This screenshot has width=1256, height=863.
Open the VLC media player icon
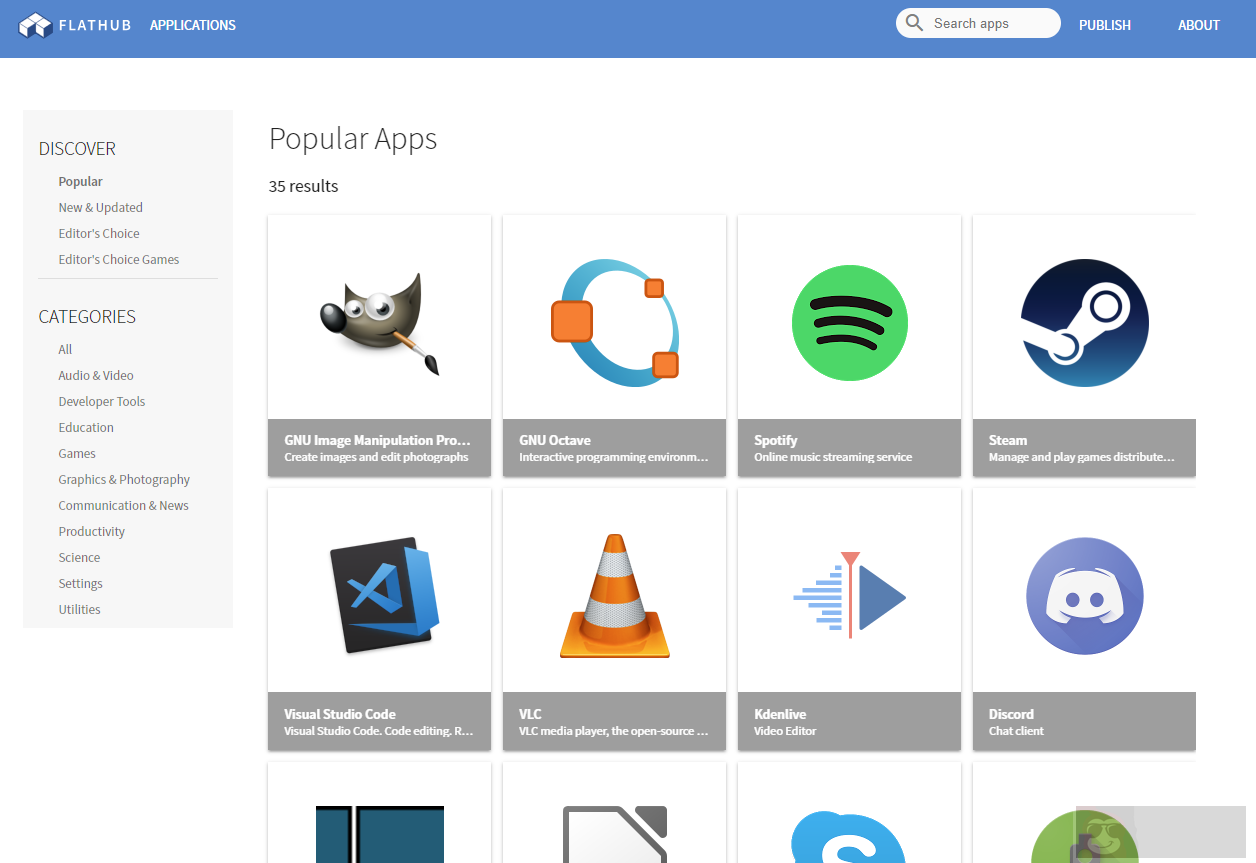tap(614, 595)
